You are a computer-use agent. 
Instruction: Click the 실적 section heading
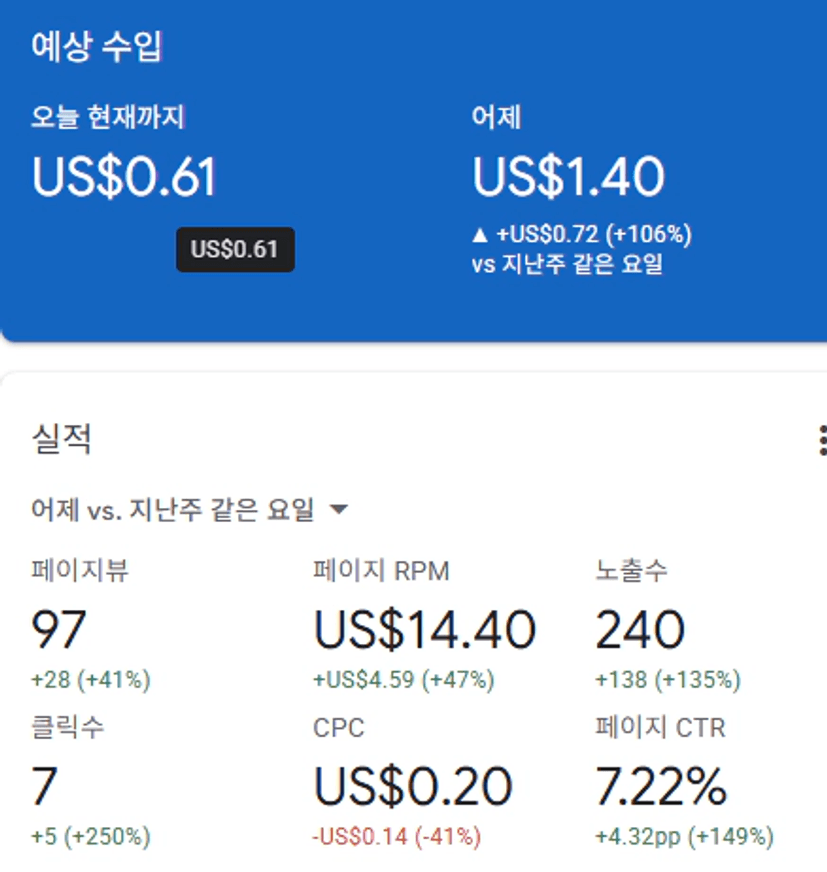(x=62, y=439)
